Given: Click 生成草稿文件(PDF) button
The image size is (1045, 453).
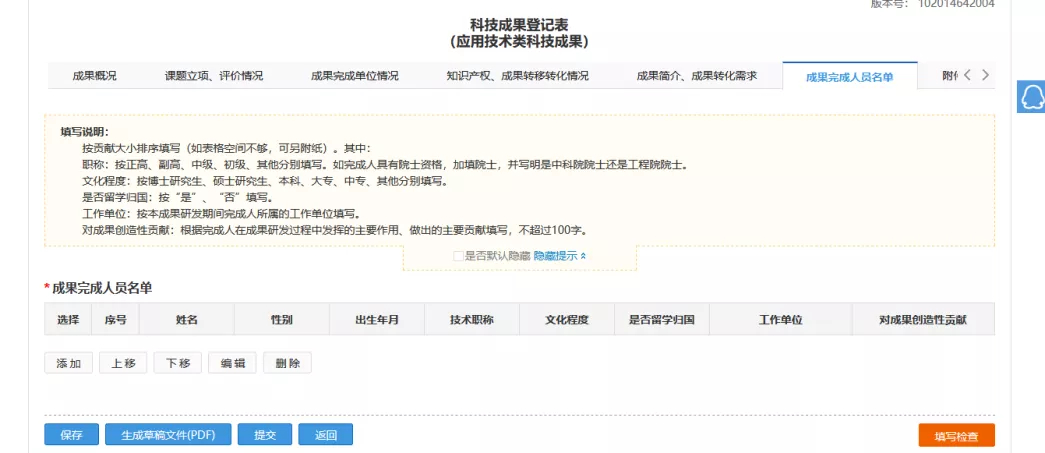Looking at the screenshot, I should (168, 434).
